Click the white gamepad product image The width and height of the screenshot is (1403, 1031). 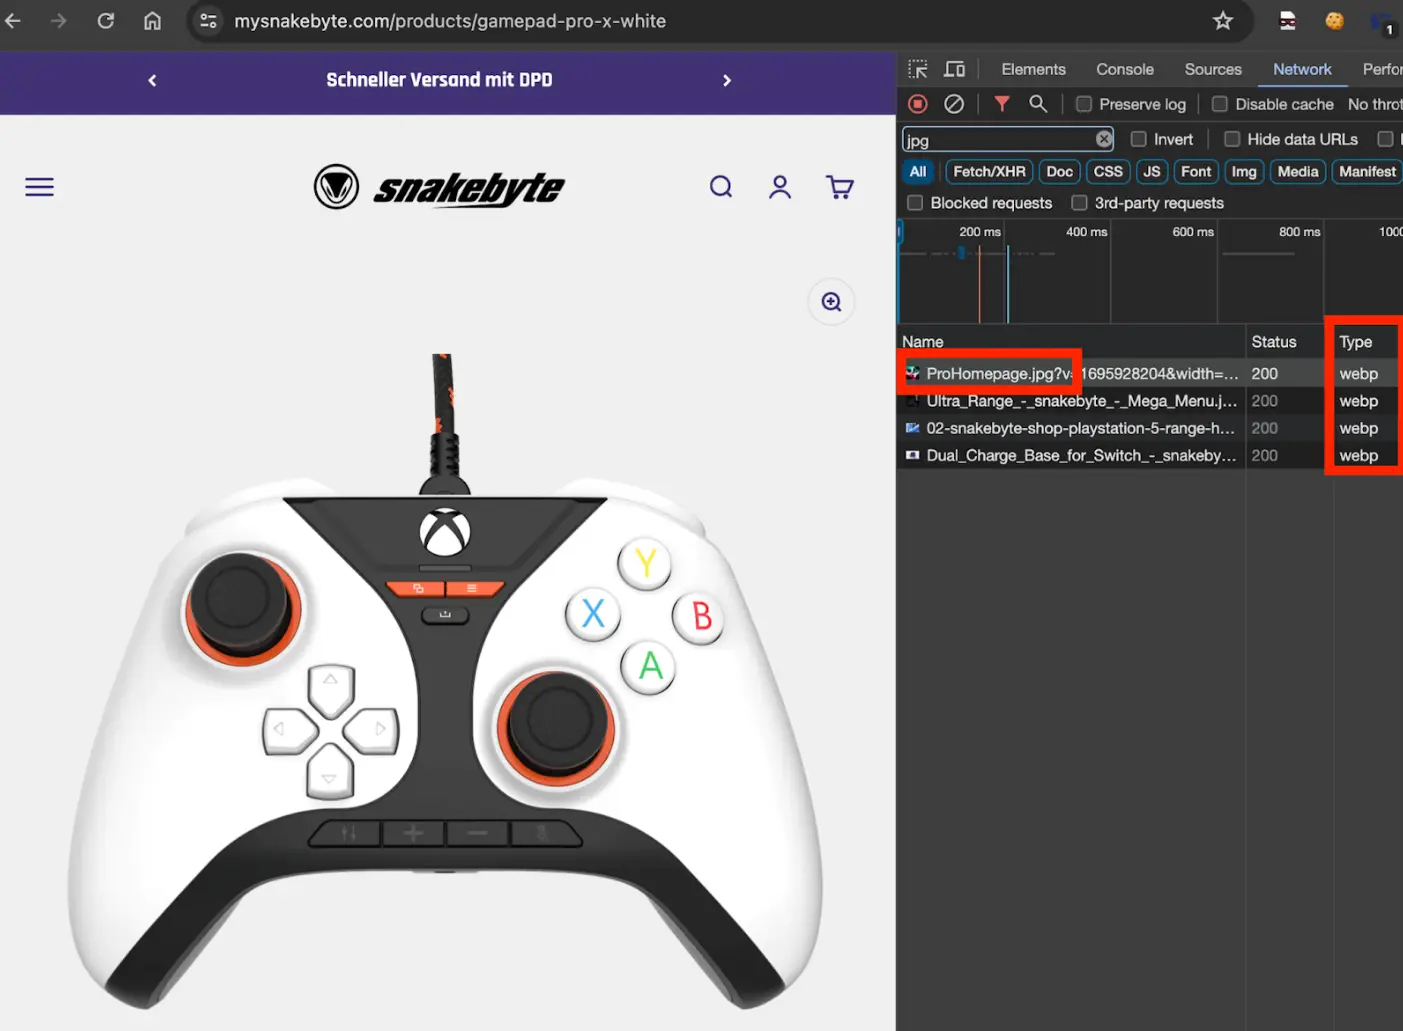tap(445, 683)
